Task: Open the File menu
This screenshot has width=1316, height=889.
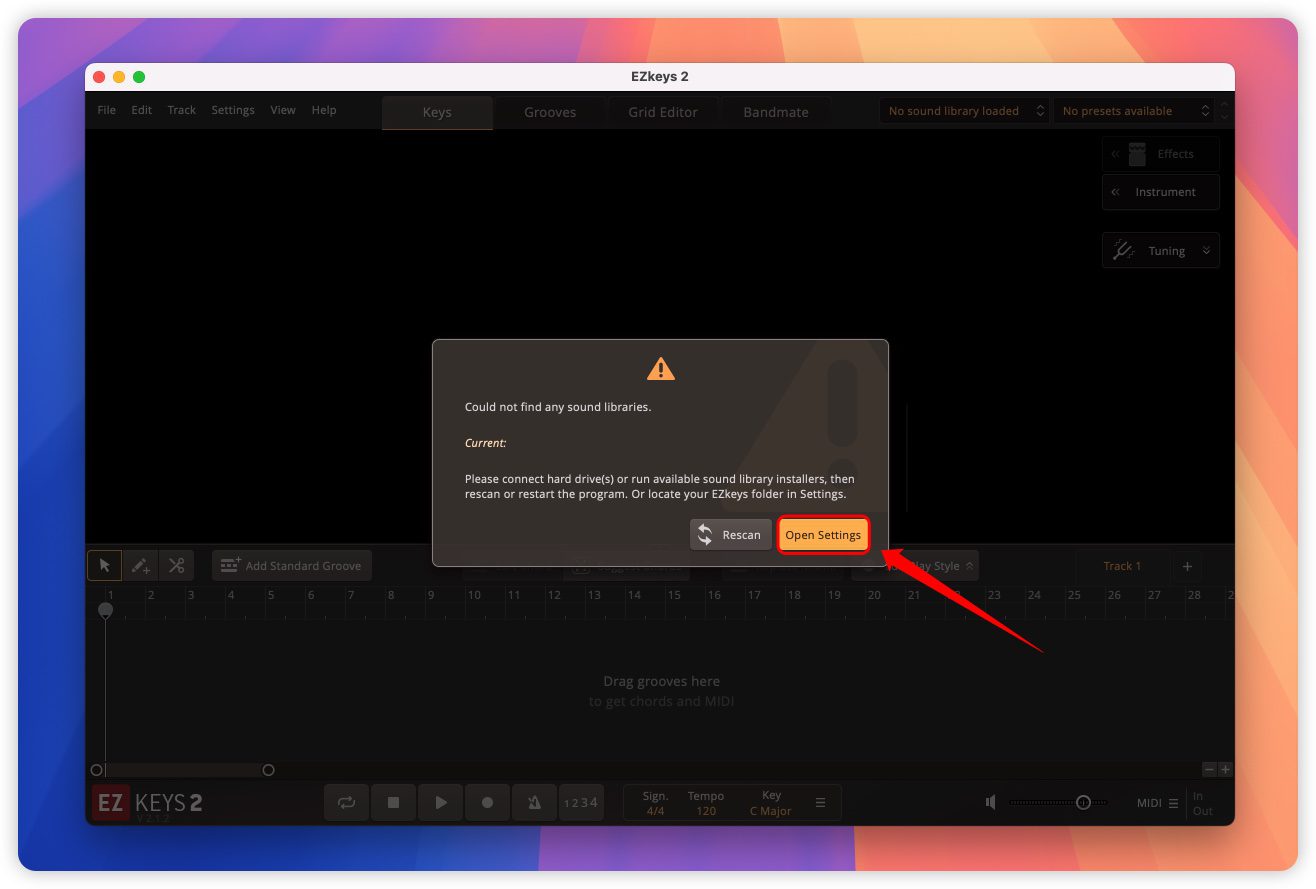Action: 107,110
